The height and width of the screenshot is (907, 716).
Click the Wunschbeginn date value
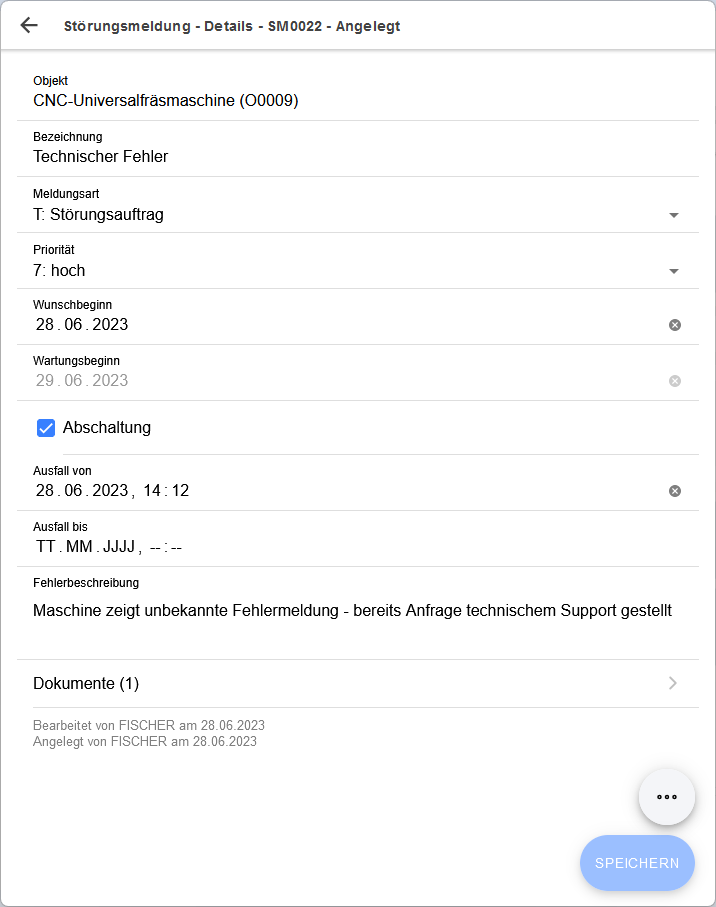[x=82, y=325]
